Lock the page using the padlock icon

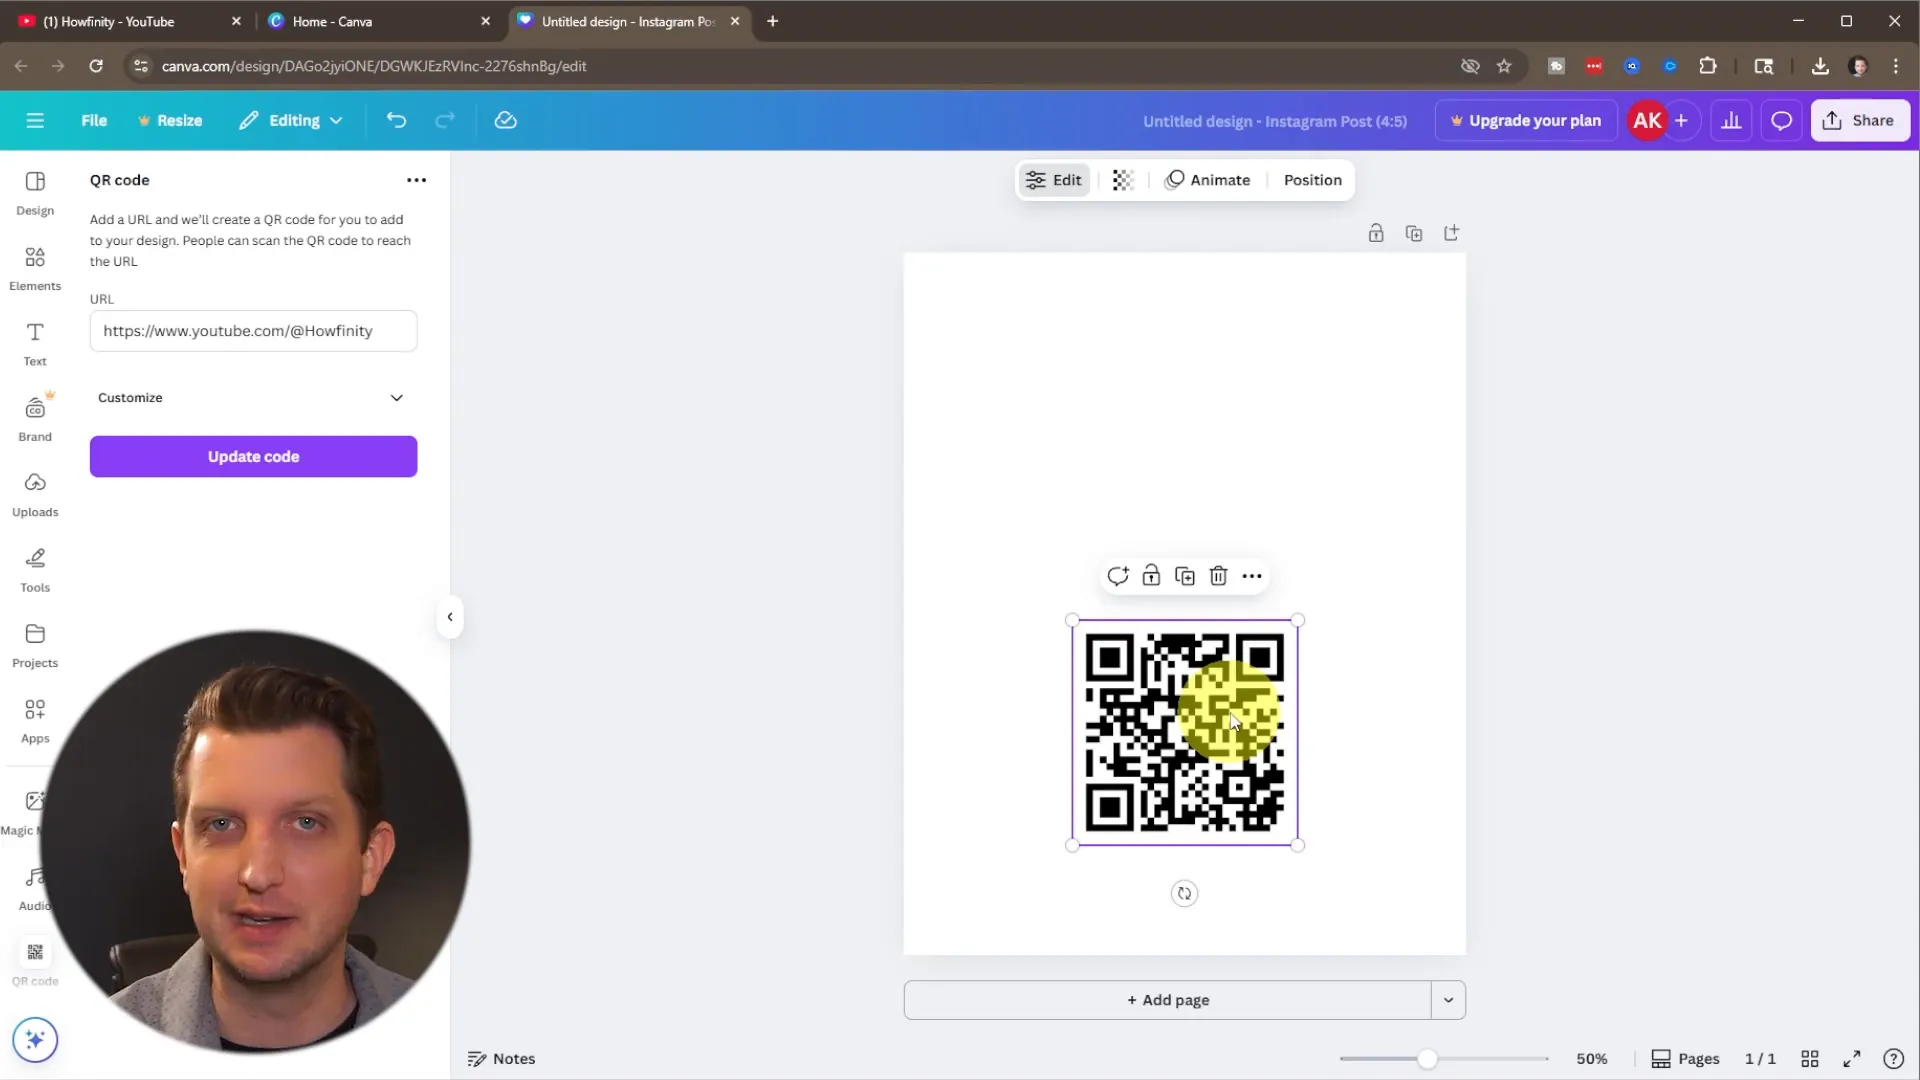click(x=1376, y=233)
